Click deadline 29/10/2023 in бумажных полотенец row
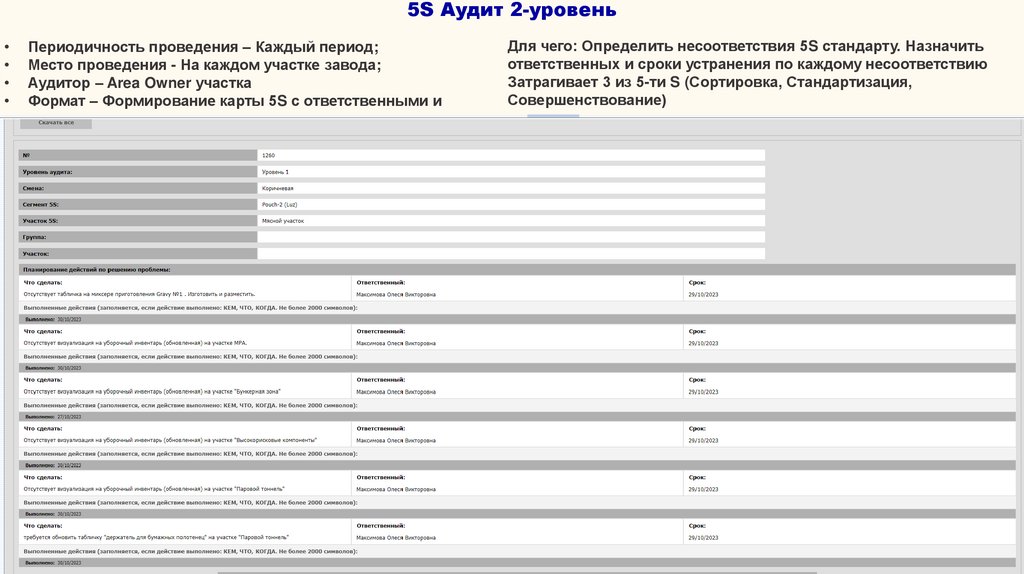 [x=703, y=537]
